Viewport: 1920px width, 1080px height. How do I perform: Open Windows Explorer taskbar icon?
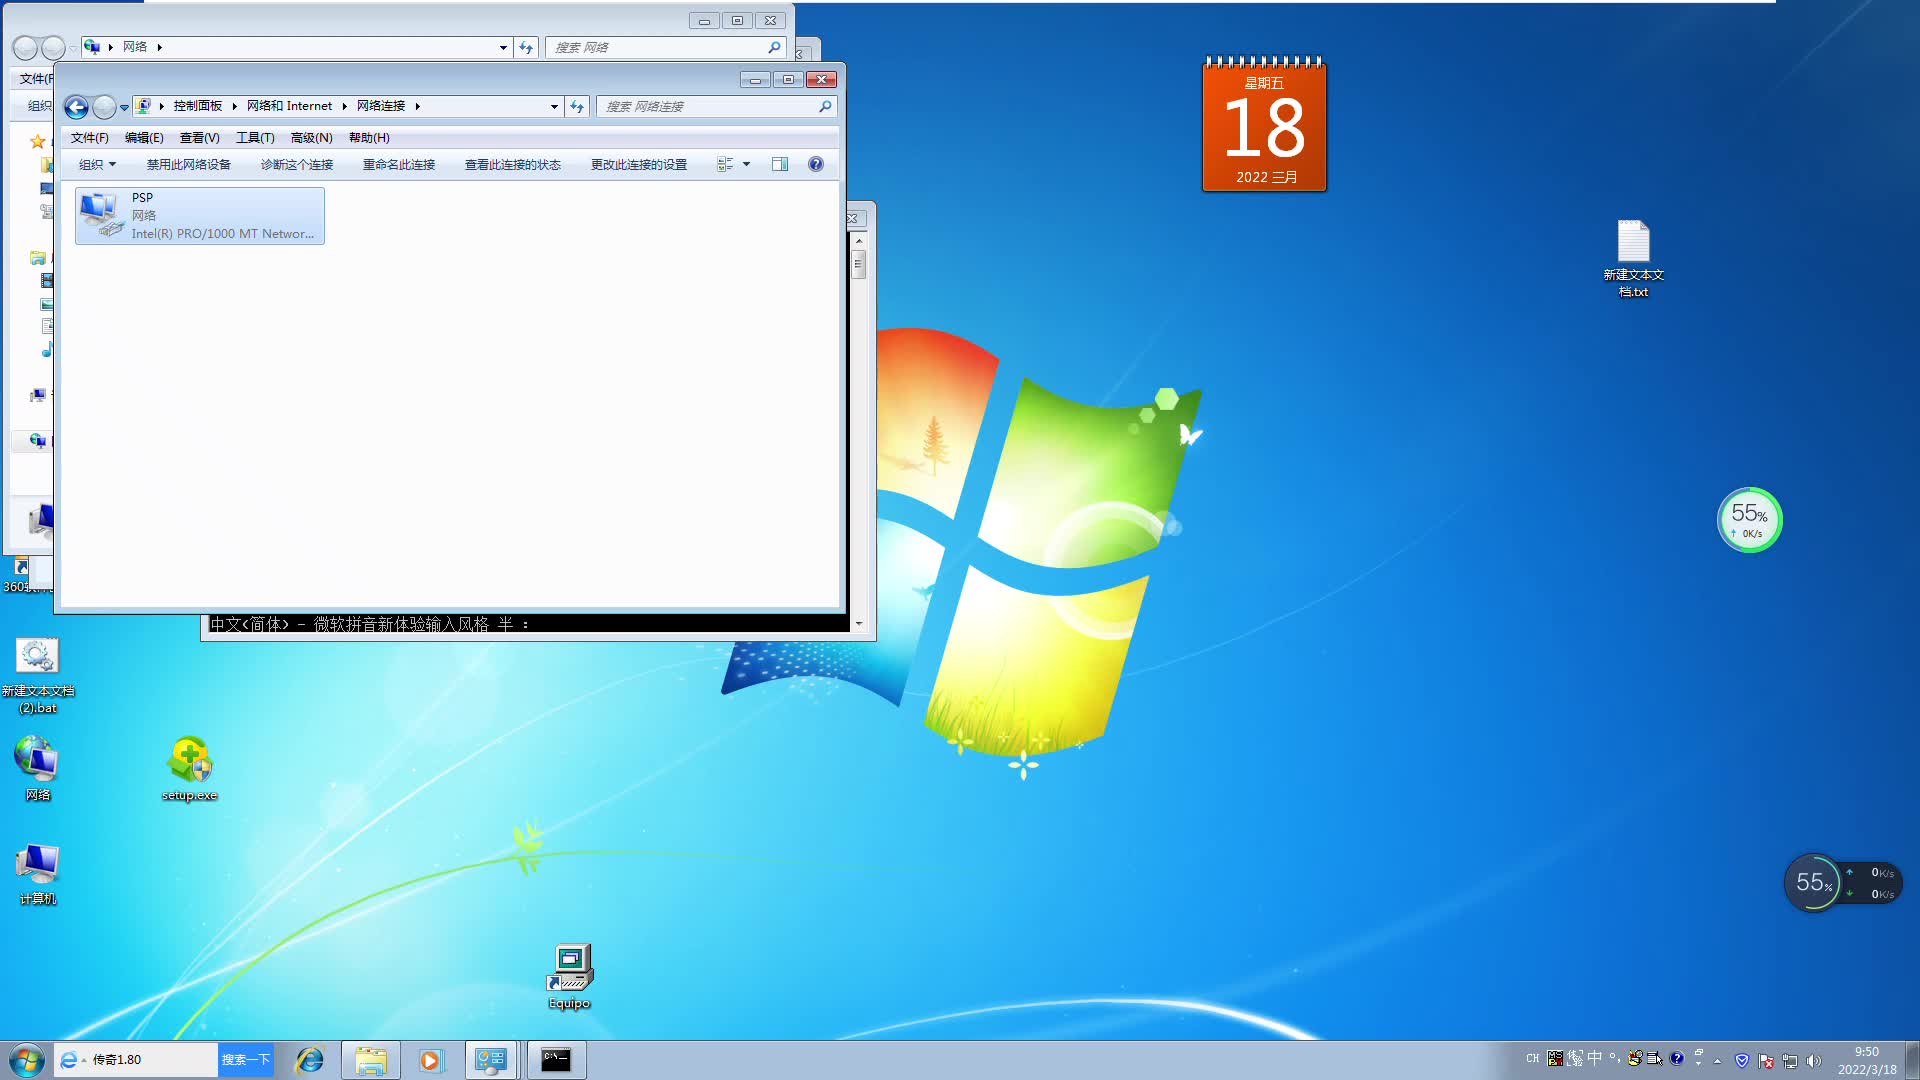(371, 1060)
